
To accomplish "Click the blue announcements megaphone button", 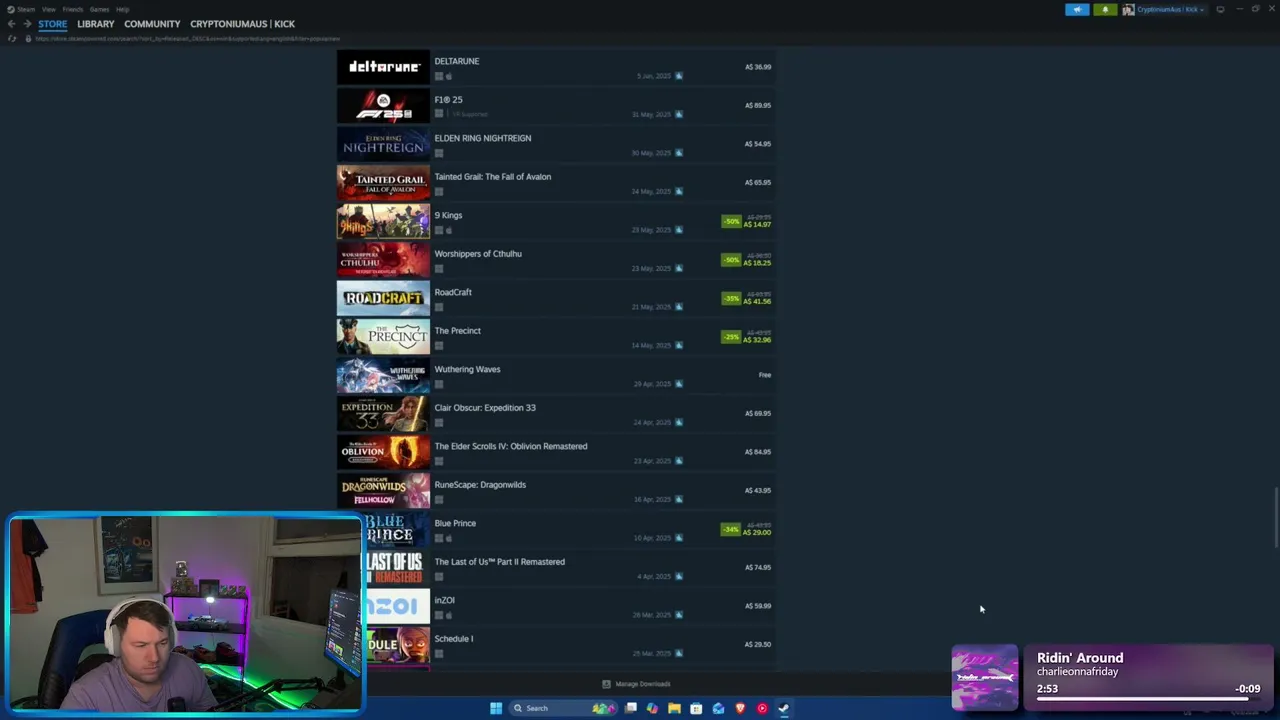I will [1077, 9].
